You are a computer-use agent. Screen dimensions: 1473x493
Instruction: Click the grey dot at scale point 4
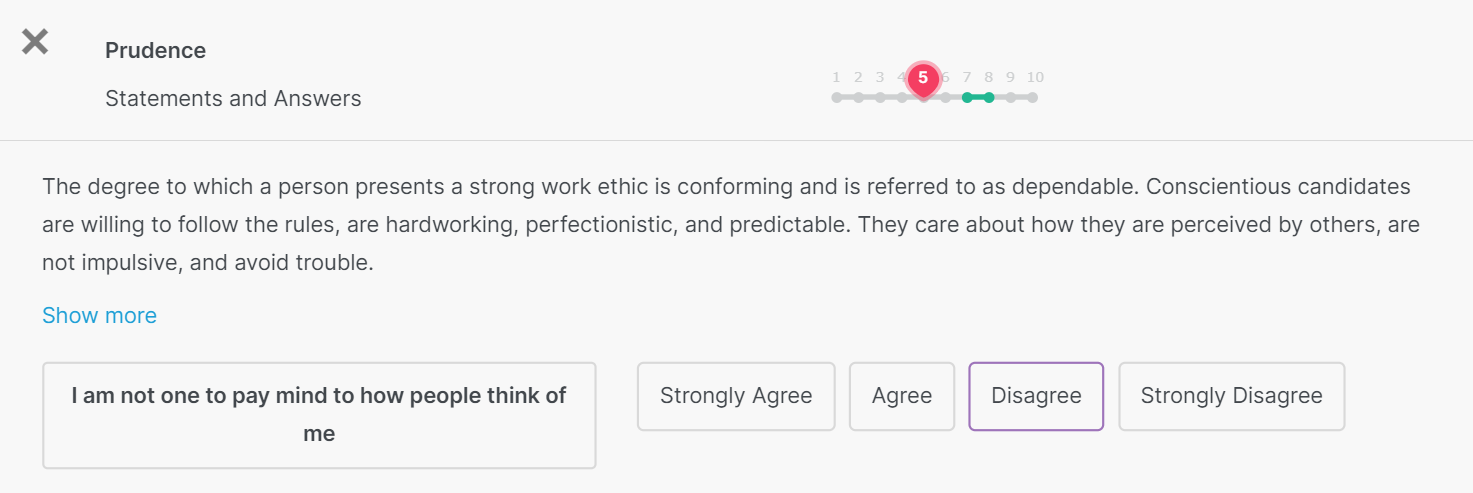(902, 97)
